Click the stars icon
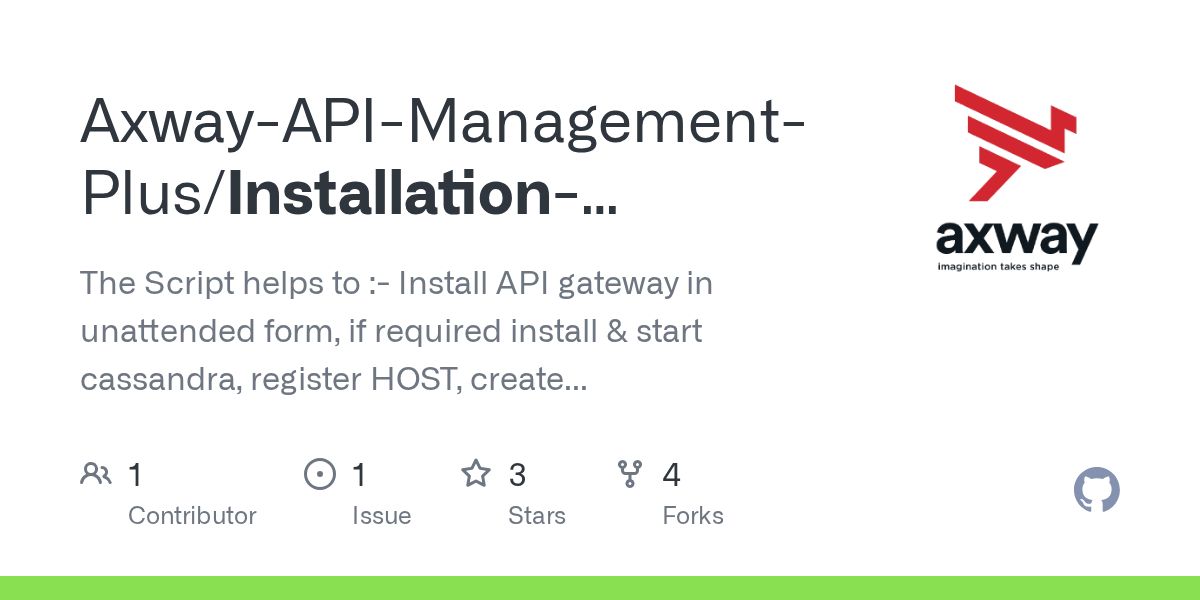The height and width of the screenshot is (600, 1200). point(476,474)
